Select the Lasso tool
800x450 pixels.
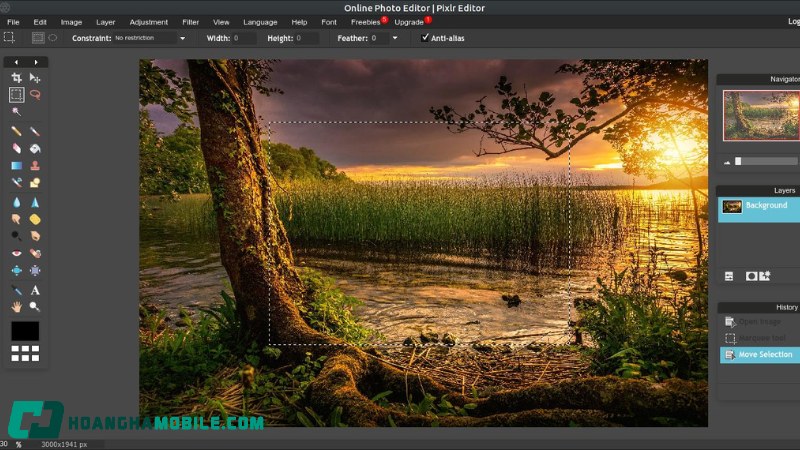[35, 95]
